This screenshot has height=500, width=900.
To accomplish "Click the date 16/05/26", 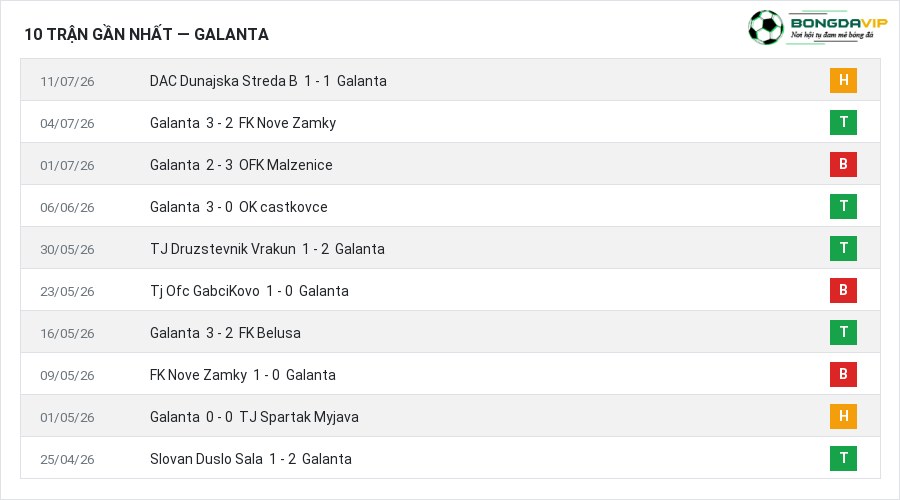I will pos(67,334).
